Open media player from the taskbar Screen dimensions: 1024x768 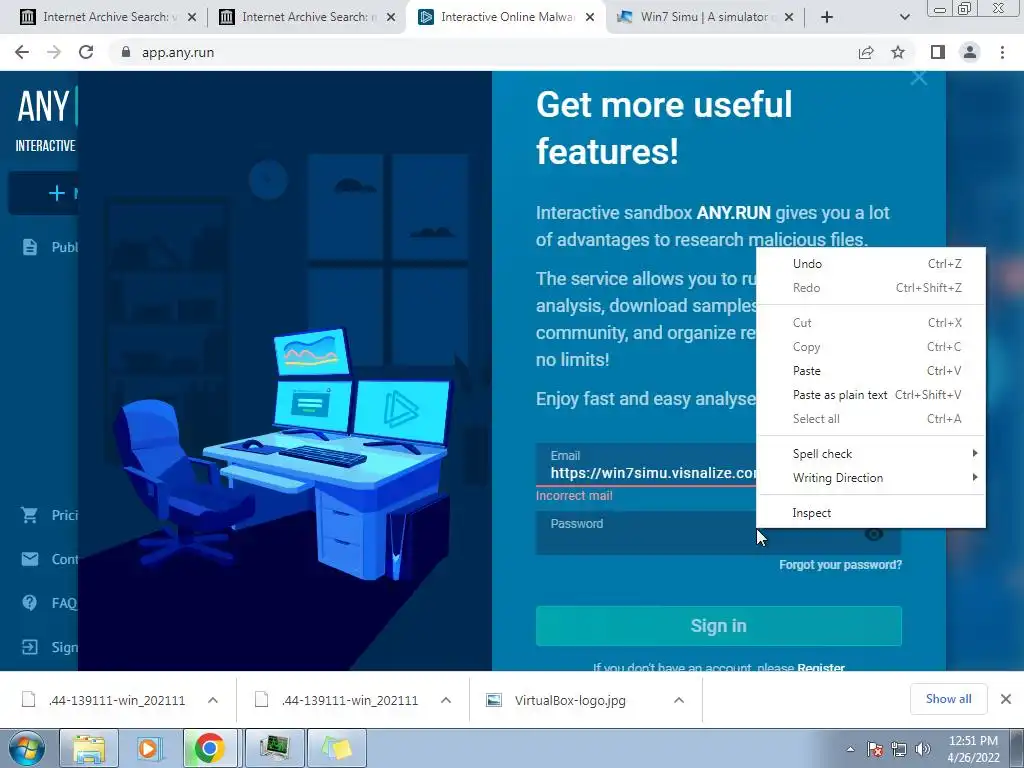[148, 748]
